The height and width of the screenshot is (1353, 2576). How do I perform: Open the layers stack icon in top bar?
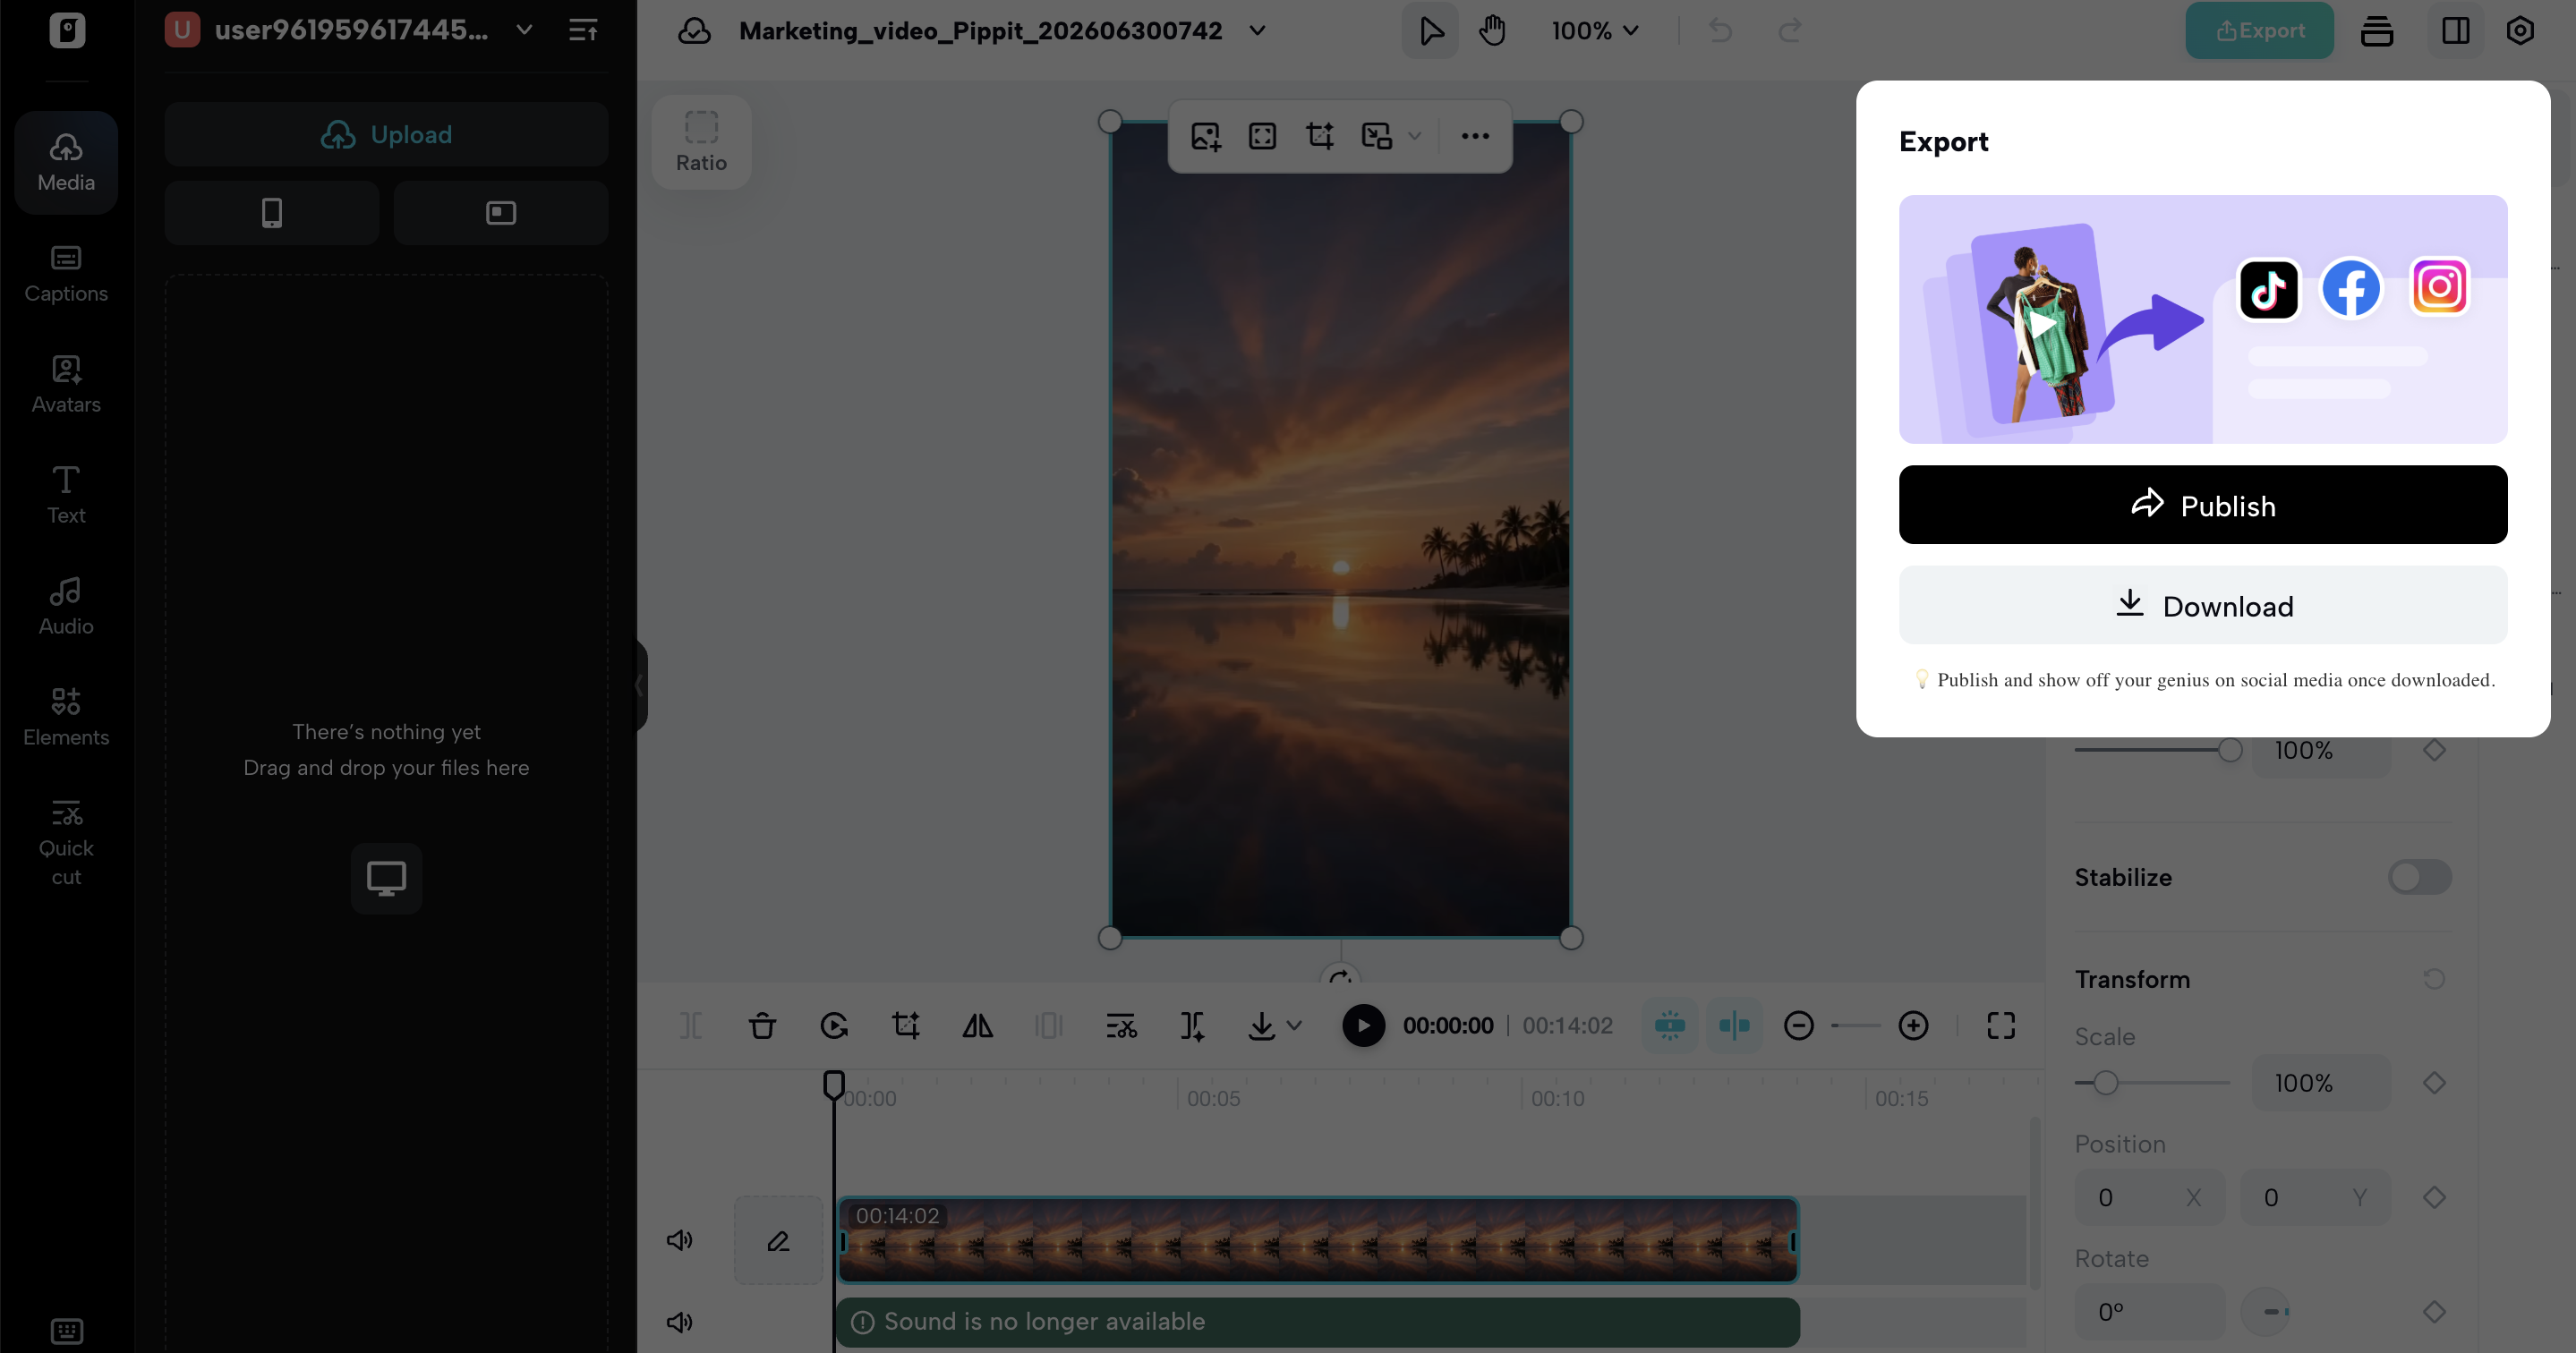click(x=2377, y=31)
